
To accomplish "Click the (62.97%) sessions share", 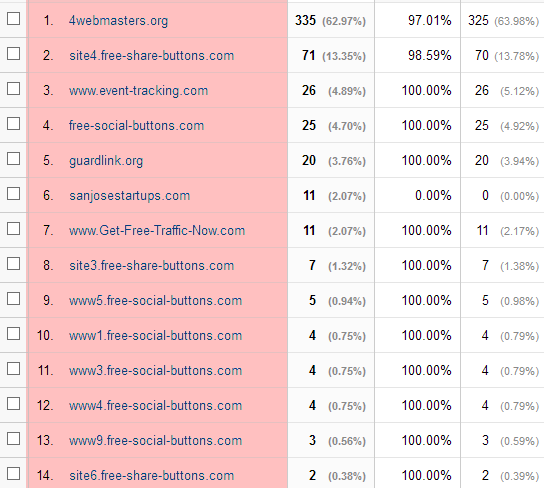I will click(x=344, y=22).
